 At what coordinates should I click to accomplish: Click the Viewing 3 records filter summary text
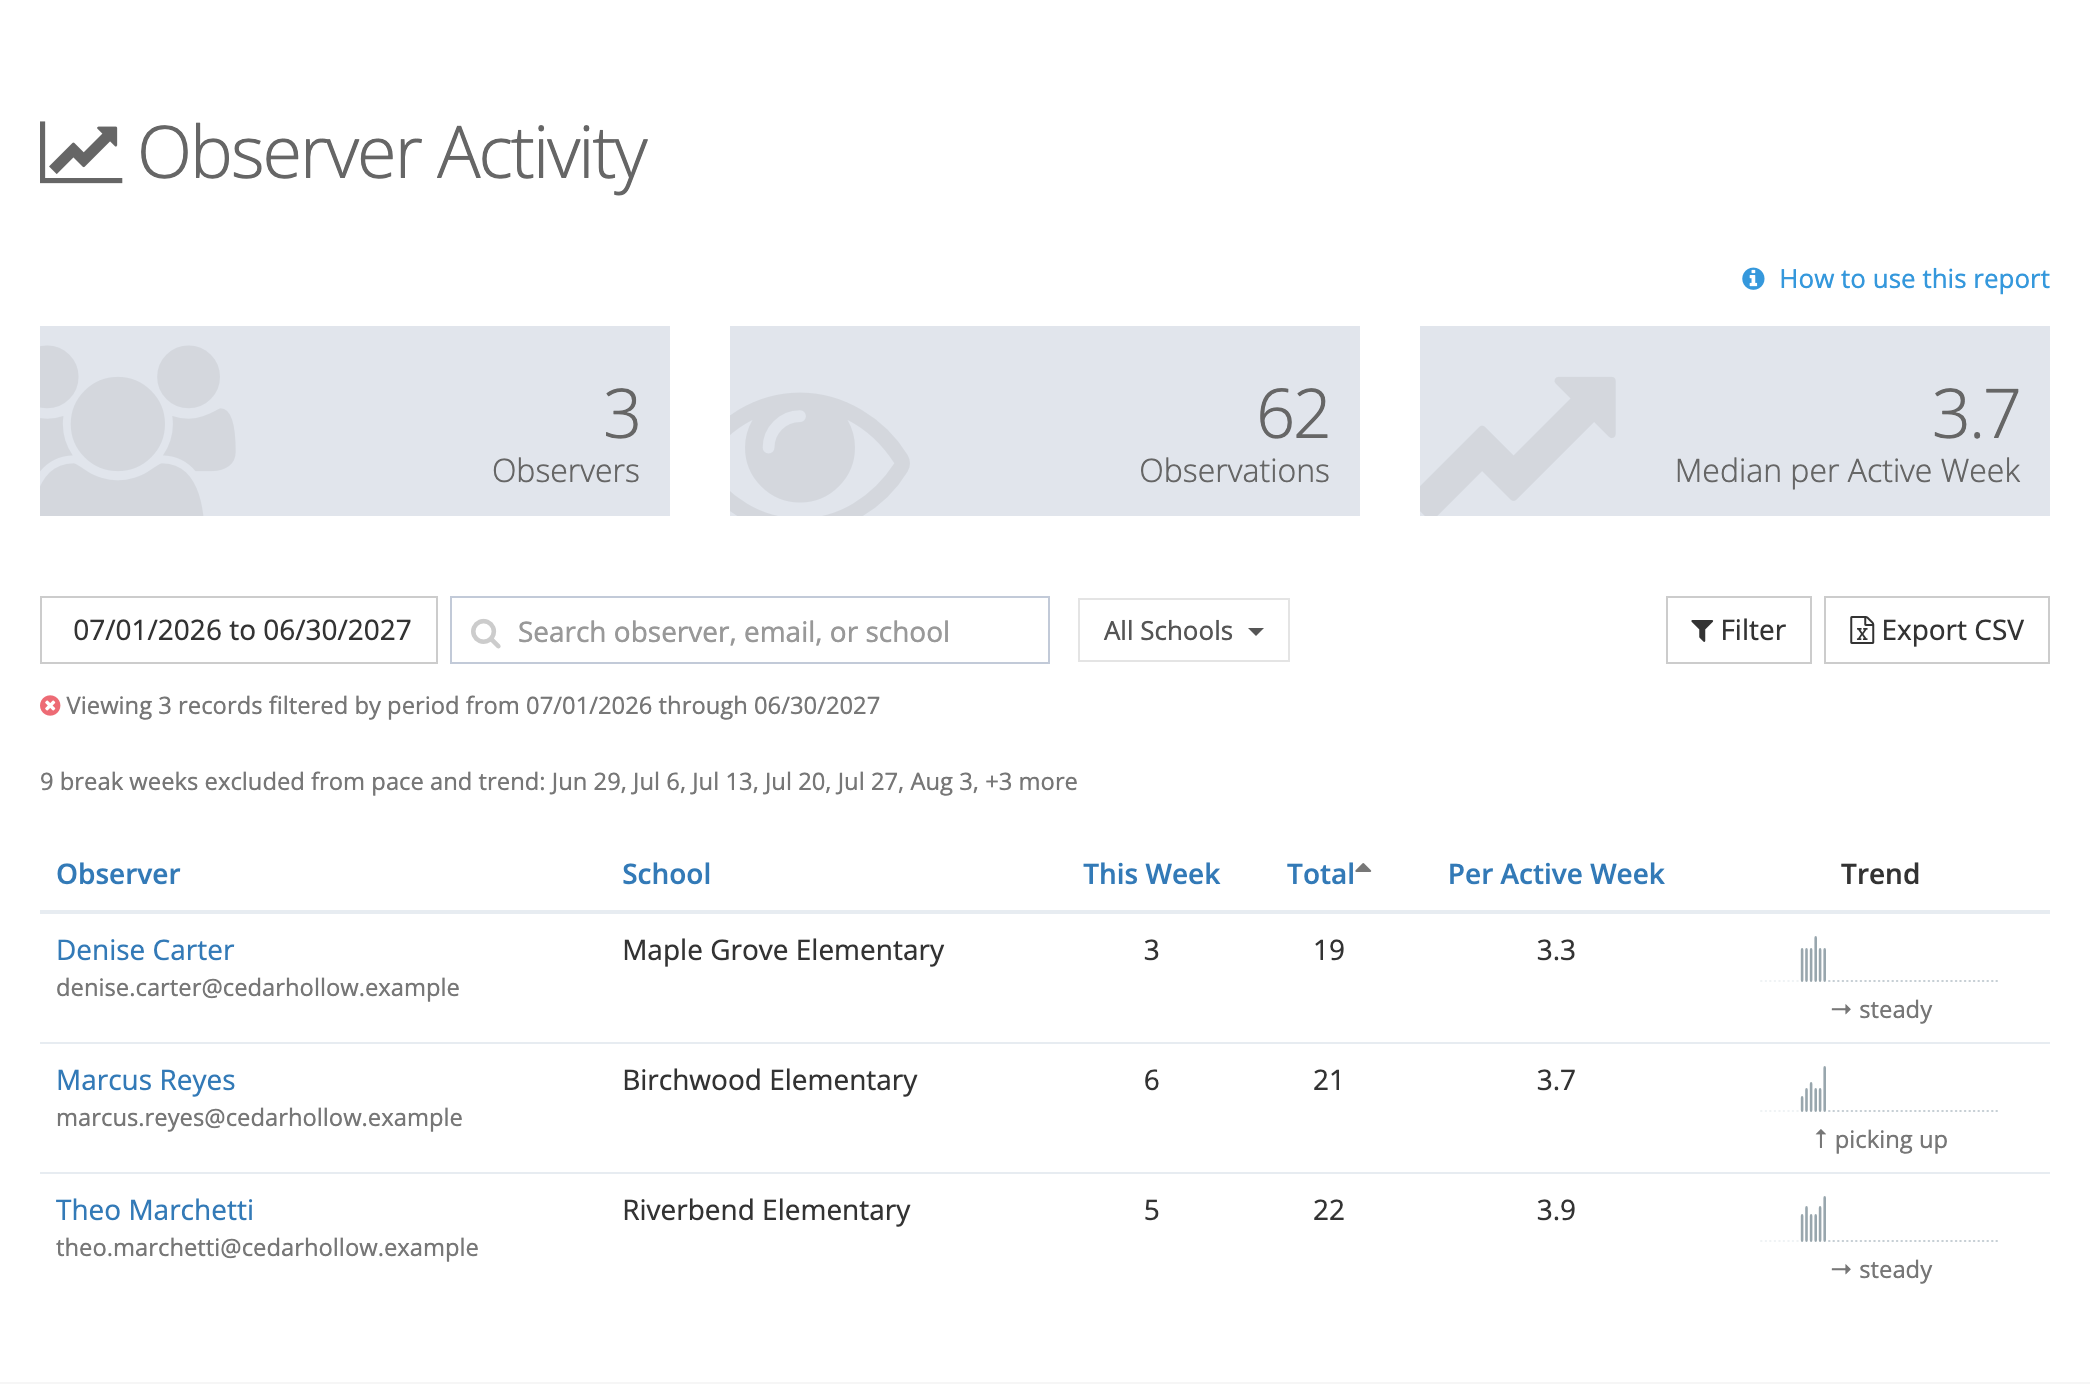[473, 706]
